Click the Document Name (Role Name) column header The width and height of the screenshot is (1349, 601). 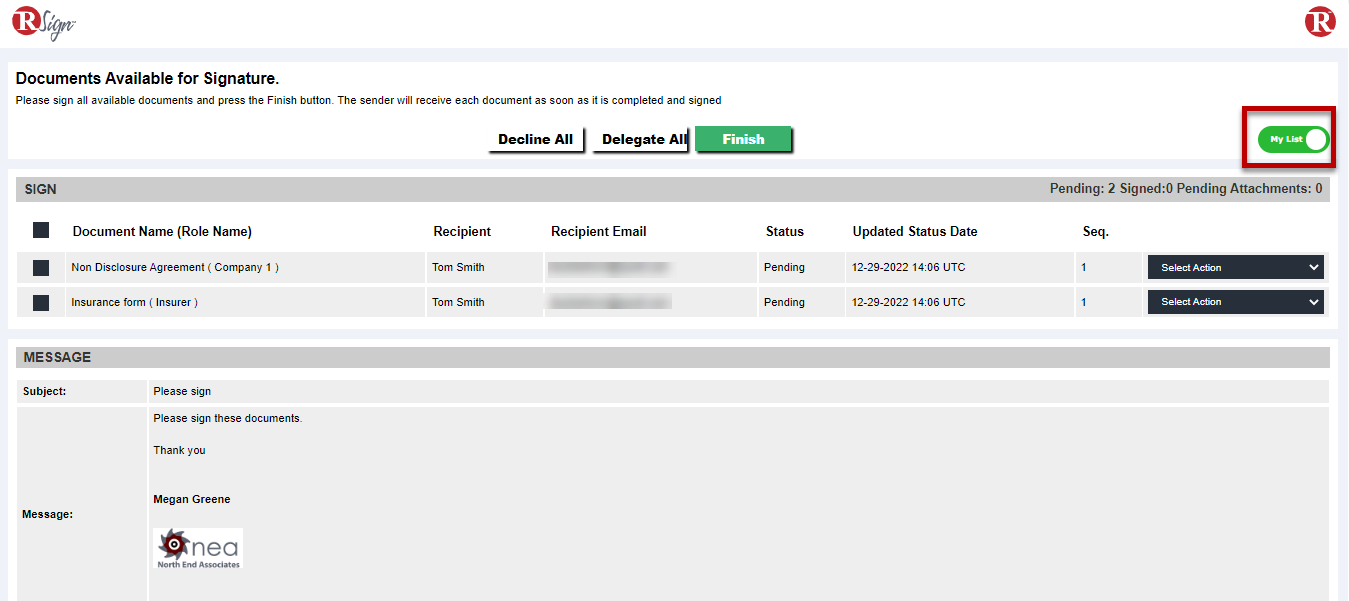(162, 232)
